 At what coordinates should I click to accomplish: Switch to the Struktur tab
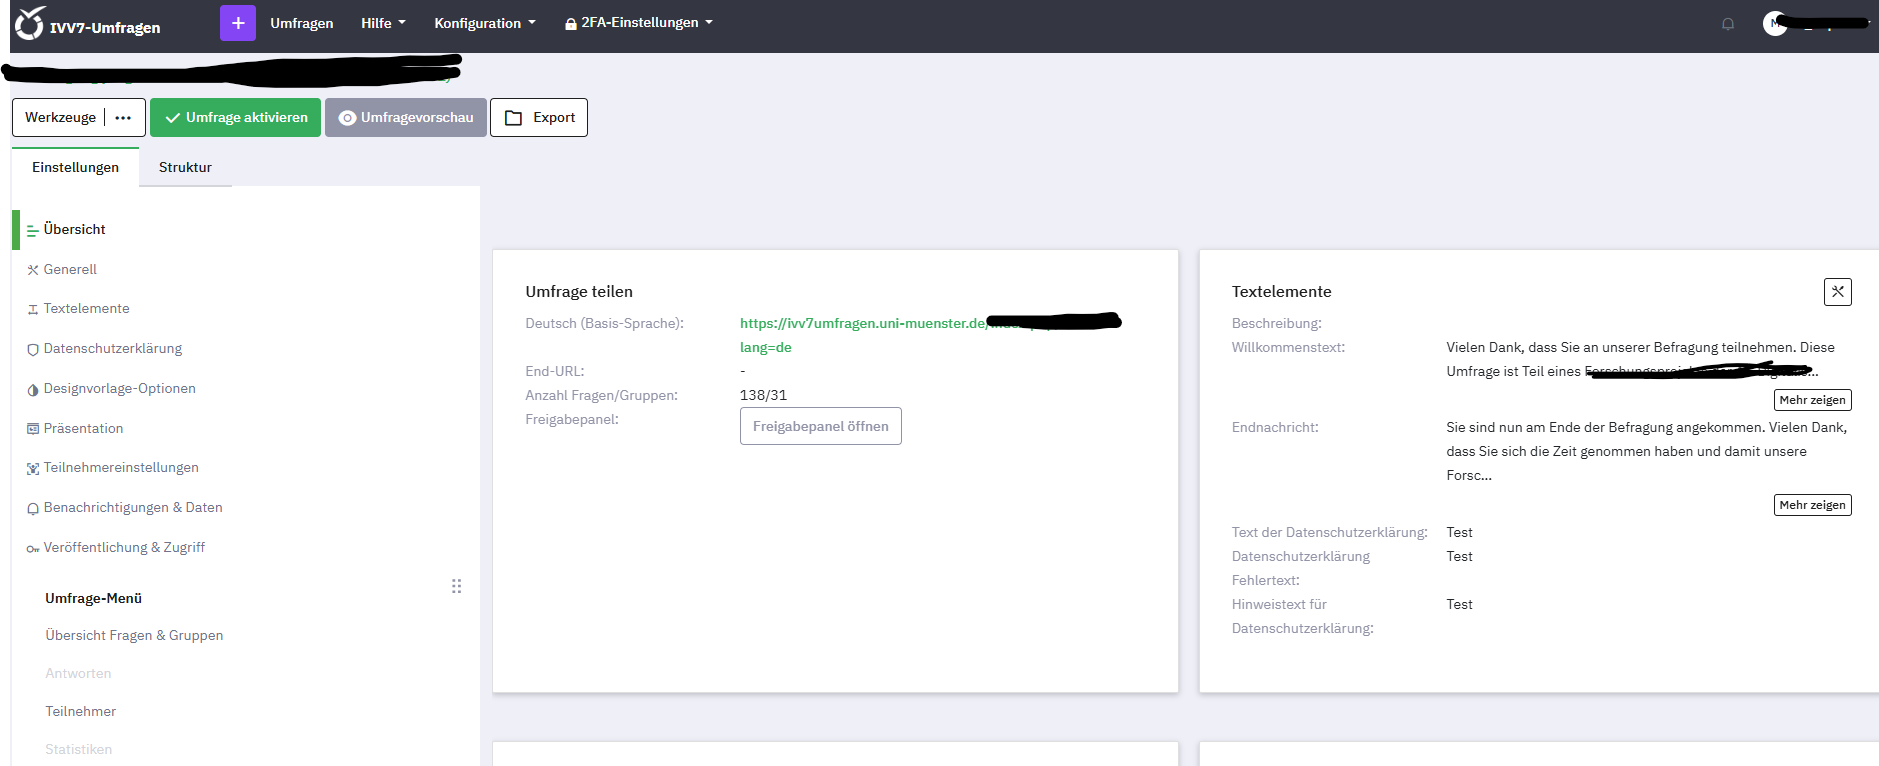185,167
